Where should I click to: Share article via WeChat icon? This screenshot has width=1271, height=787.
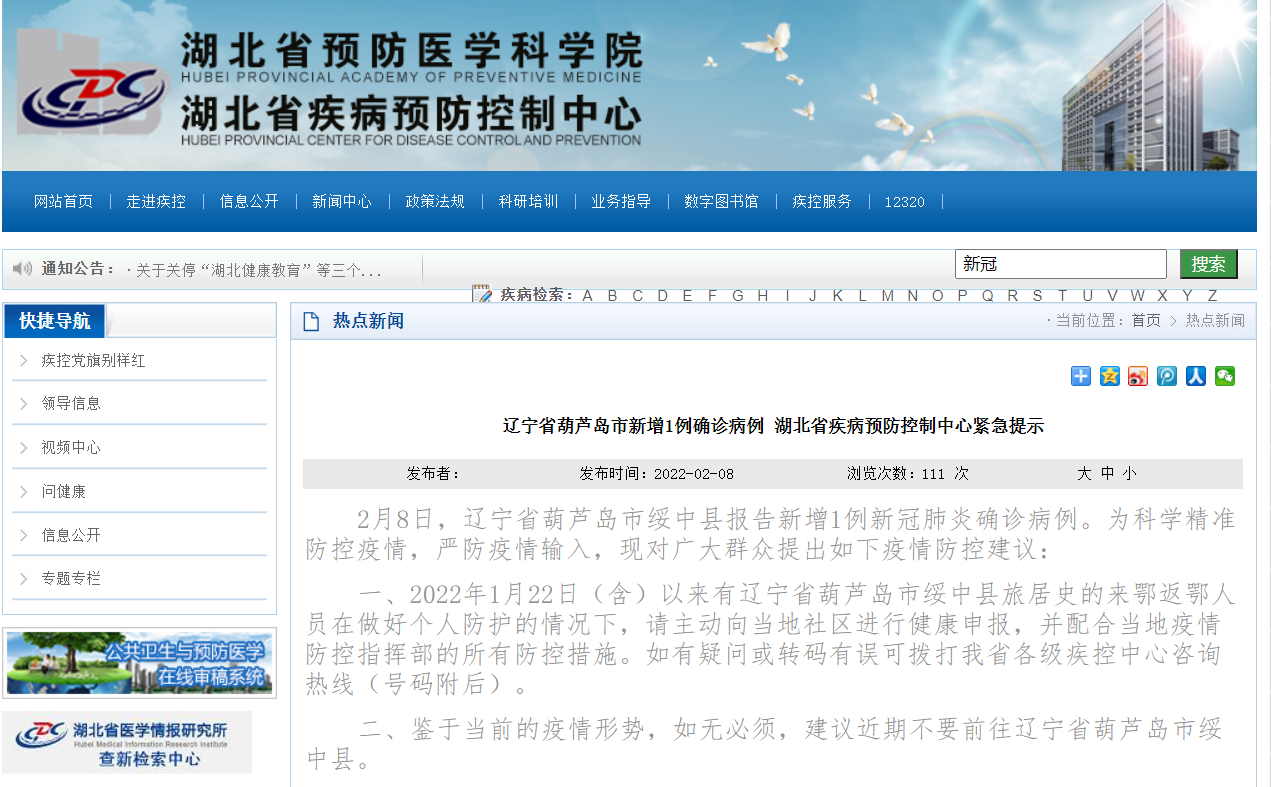point(1225,376)
